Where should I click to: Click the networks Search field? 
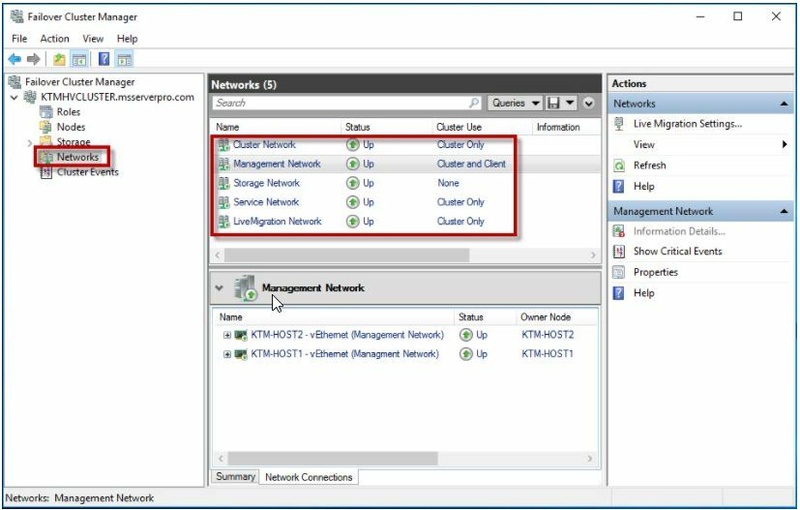pos(347,103)
